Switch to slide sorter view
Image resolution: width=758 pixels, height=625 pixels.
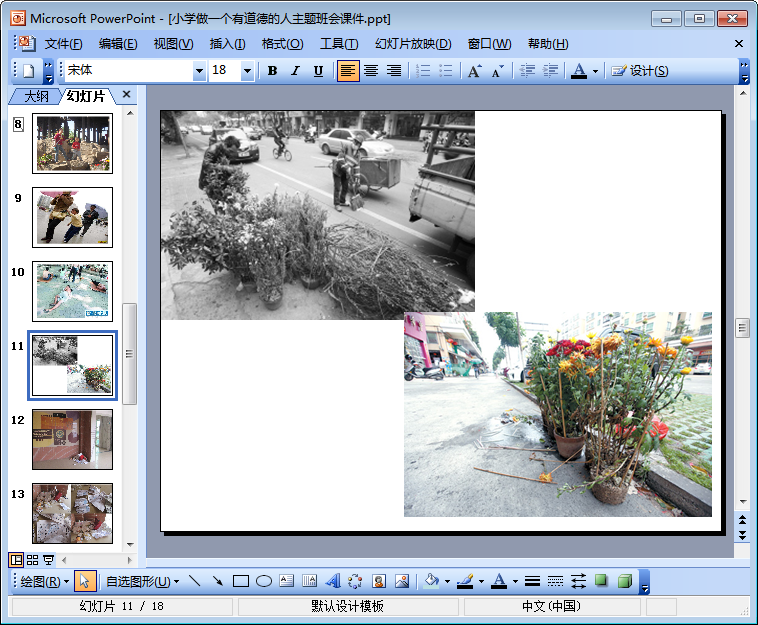click(32, 560)
